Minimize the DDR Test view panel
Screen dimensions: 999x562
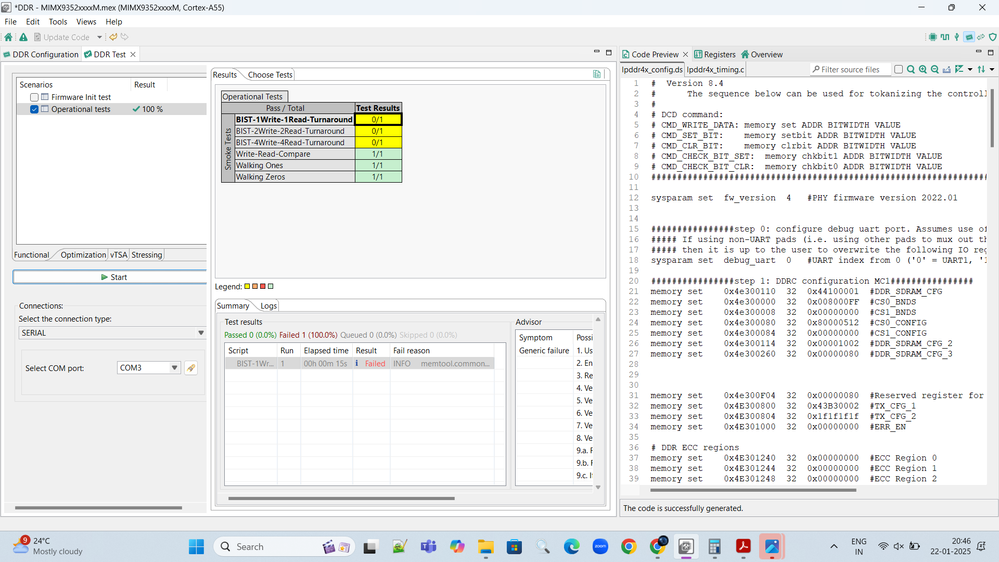(x=597, y=52)
